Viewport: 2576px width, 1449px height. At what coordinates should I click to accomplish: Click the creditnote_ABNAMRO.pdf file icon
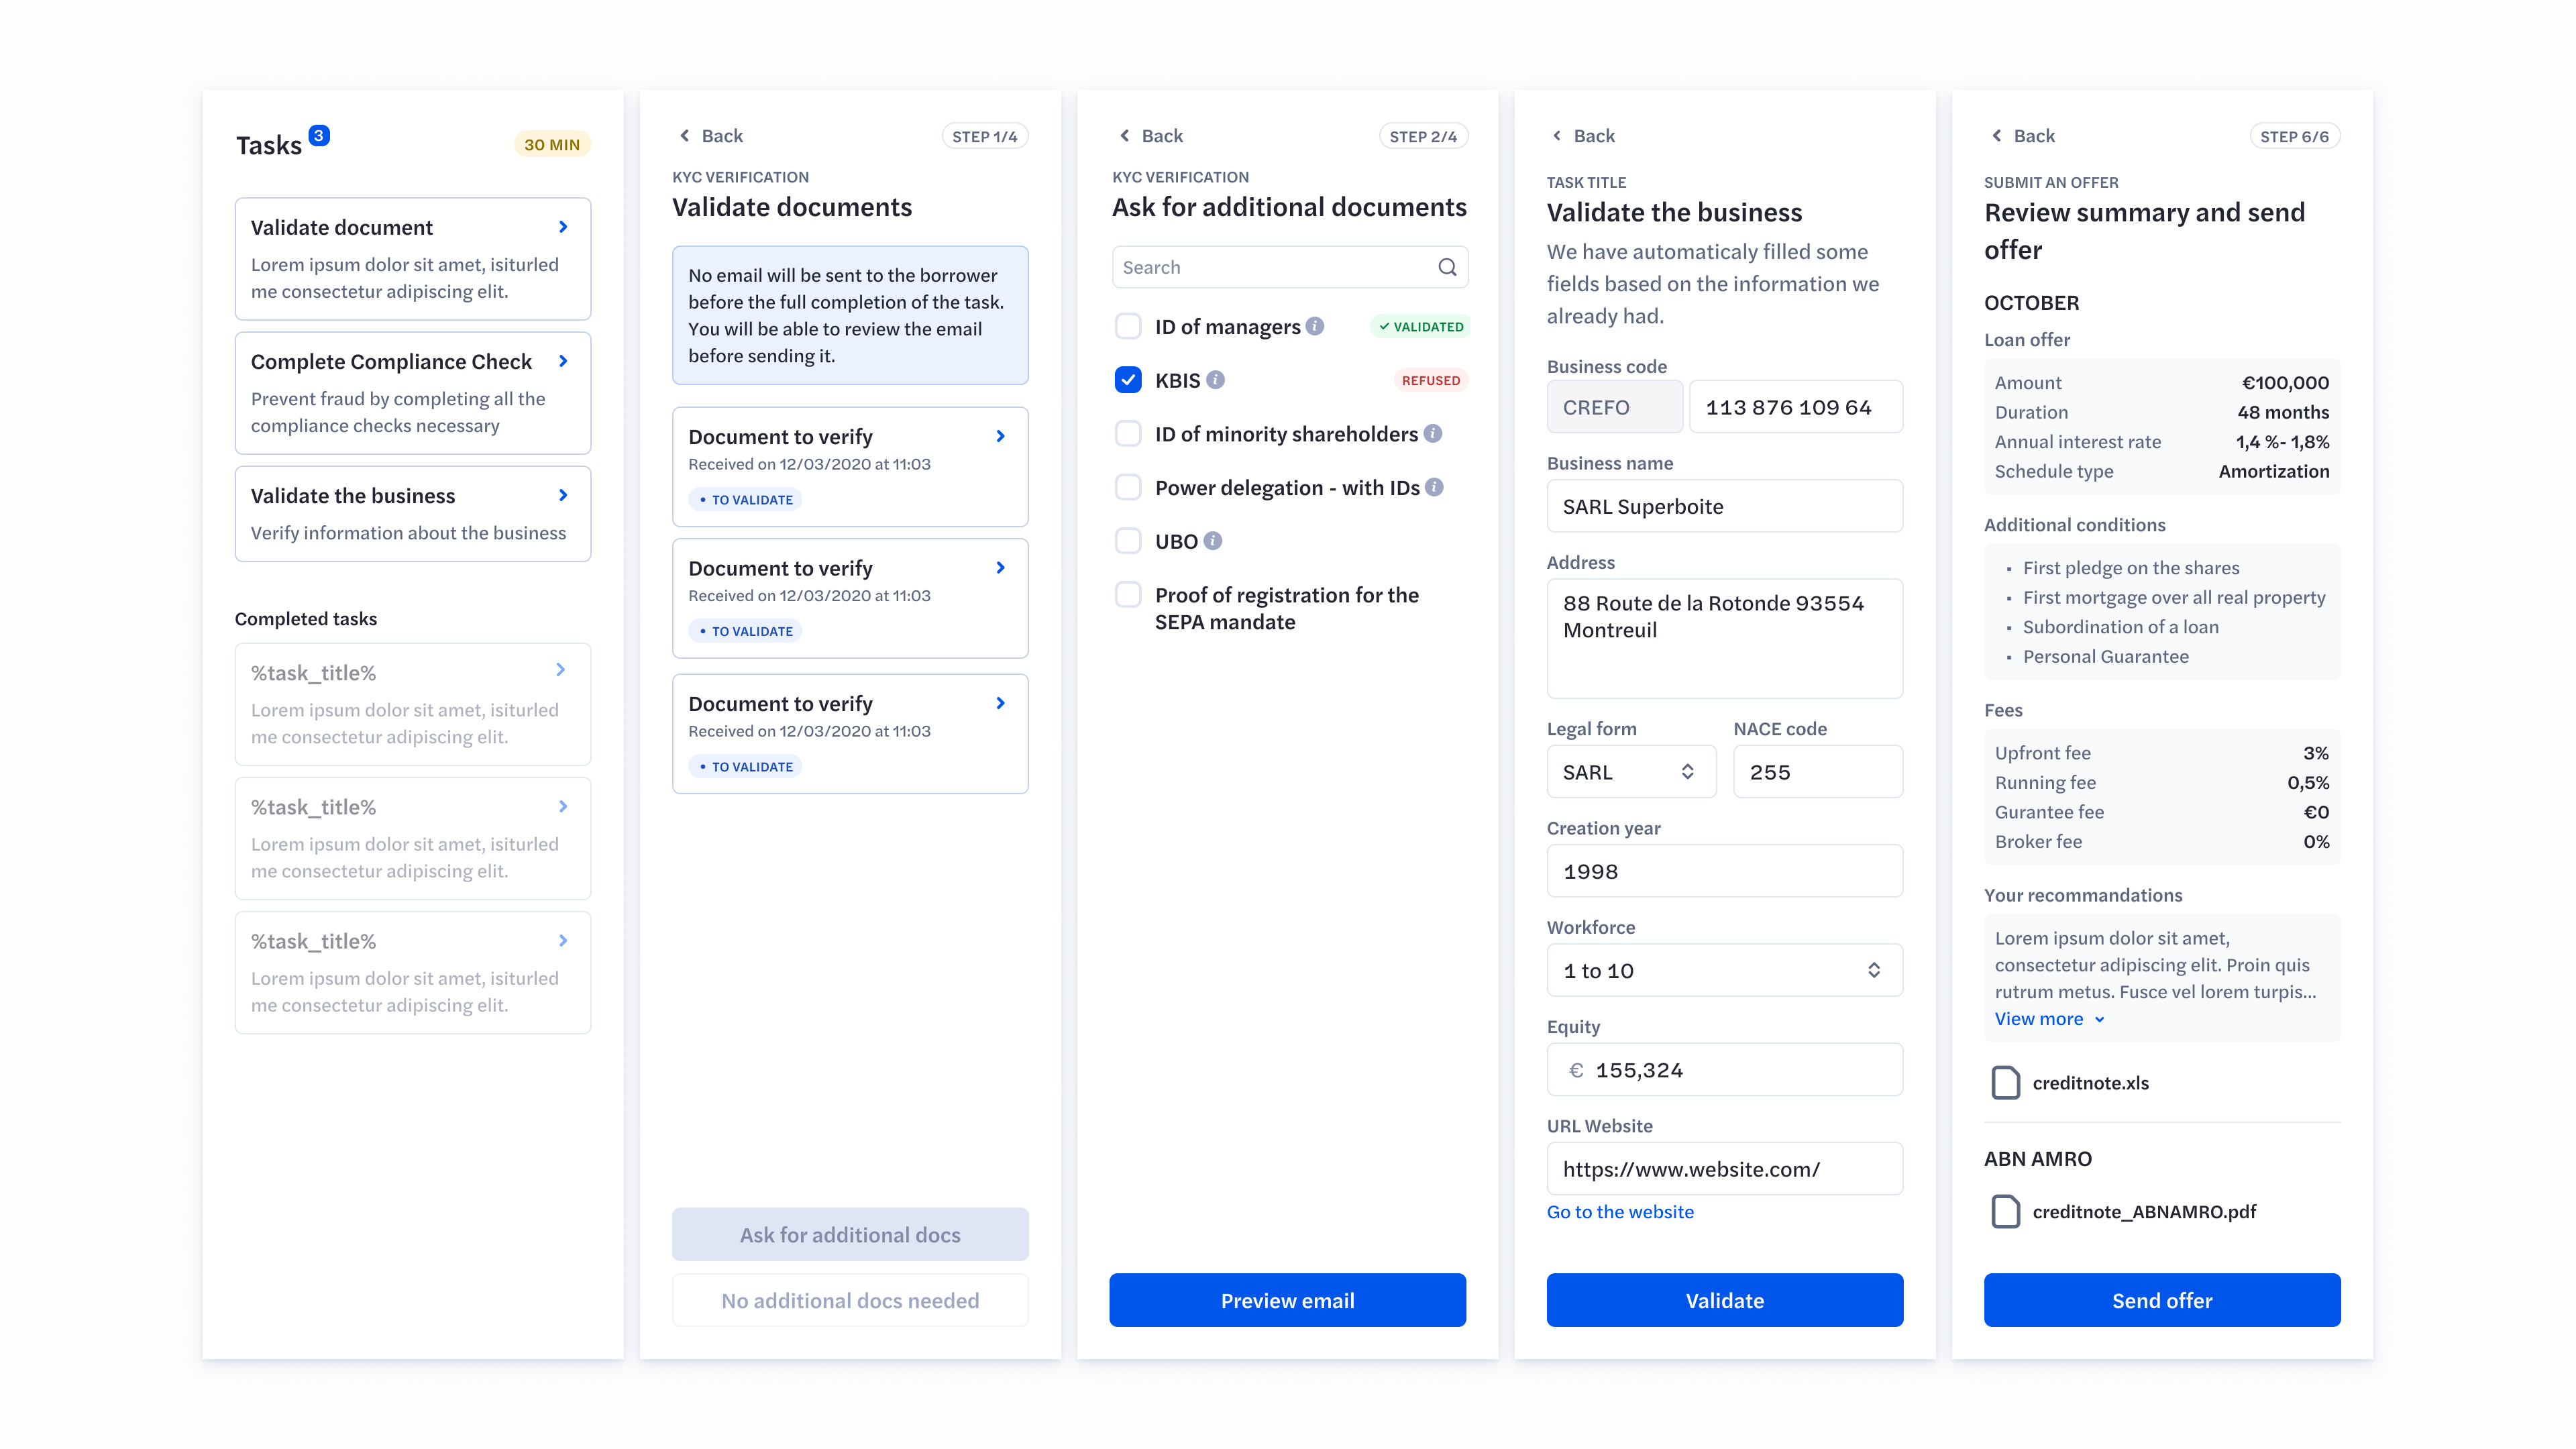click(x=2005, y=1212)
